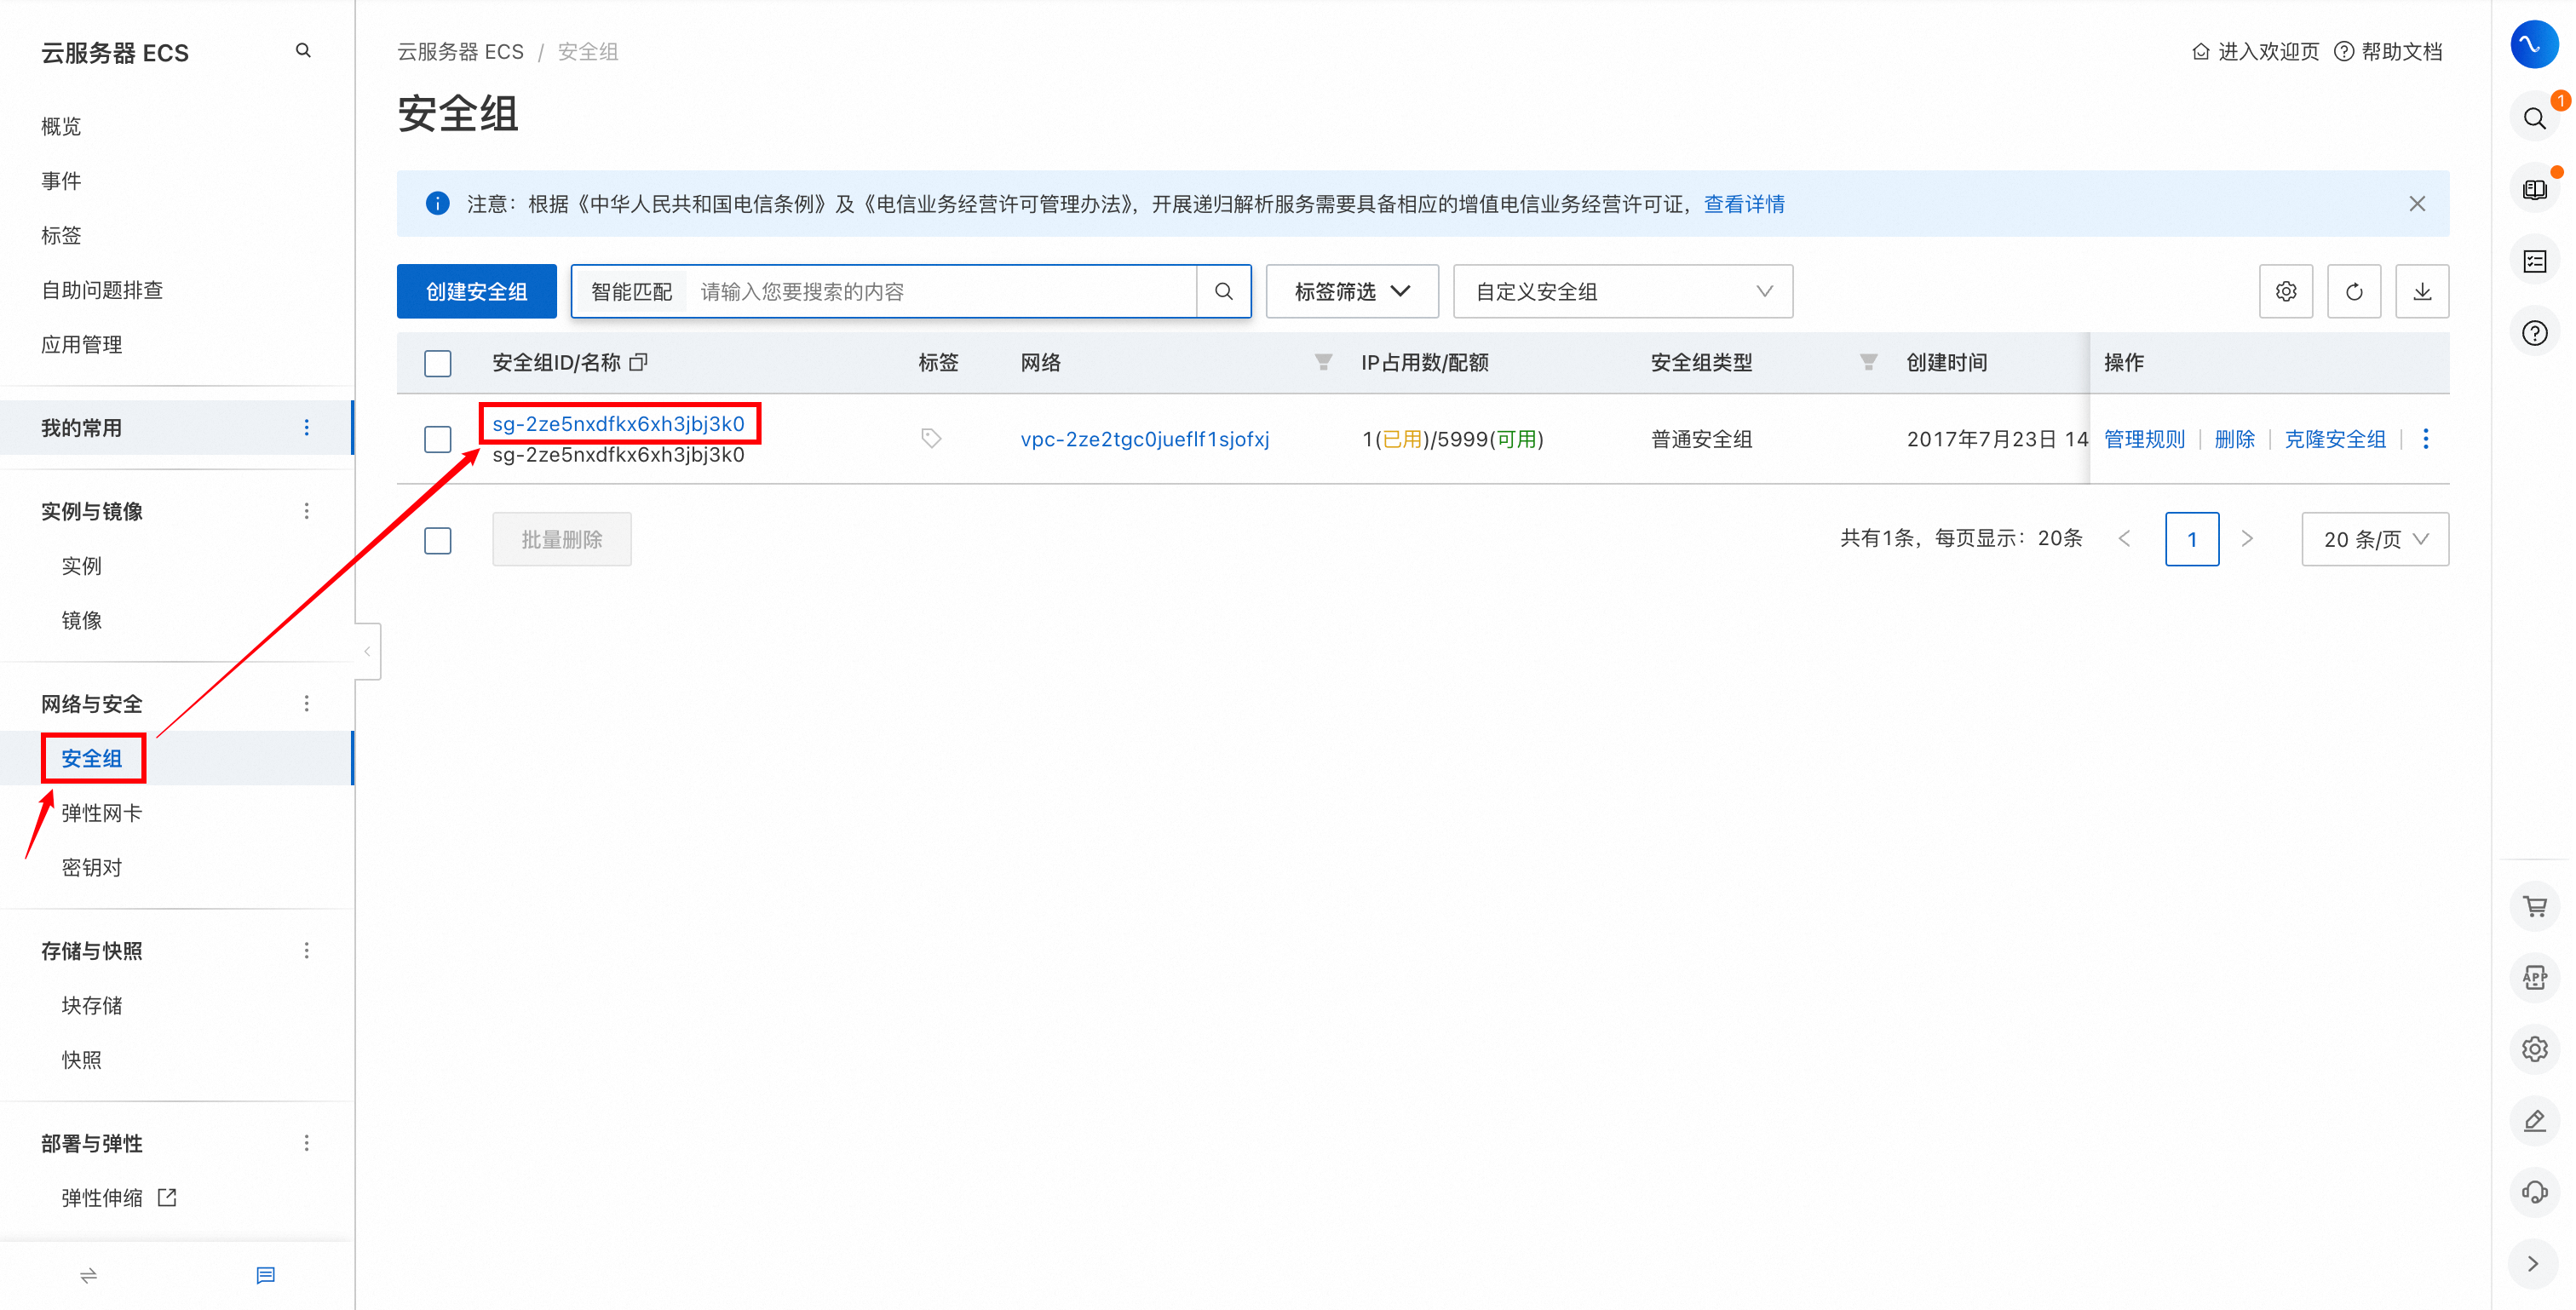Go to the next page arrow
The width and height of the screenshot is (2576, 1310).
pos(2247,539)
